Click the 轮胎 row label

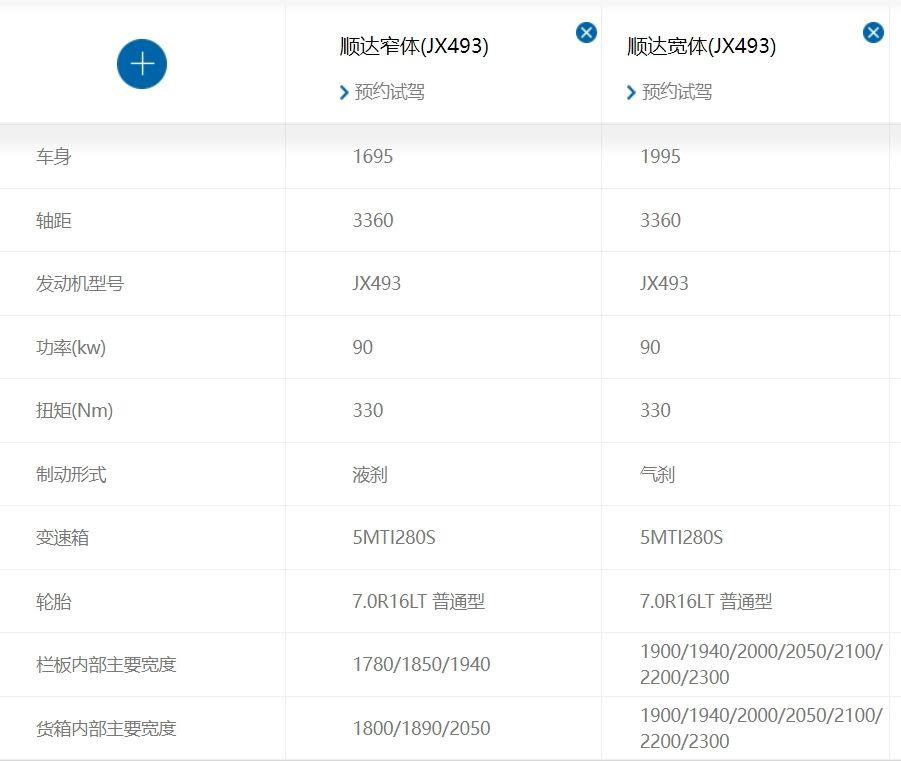click(x=53, y=602)
